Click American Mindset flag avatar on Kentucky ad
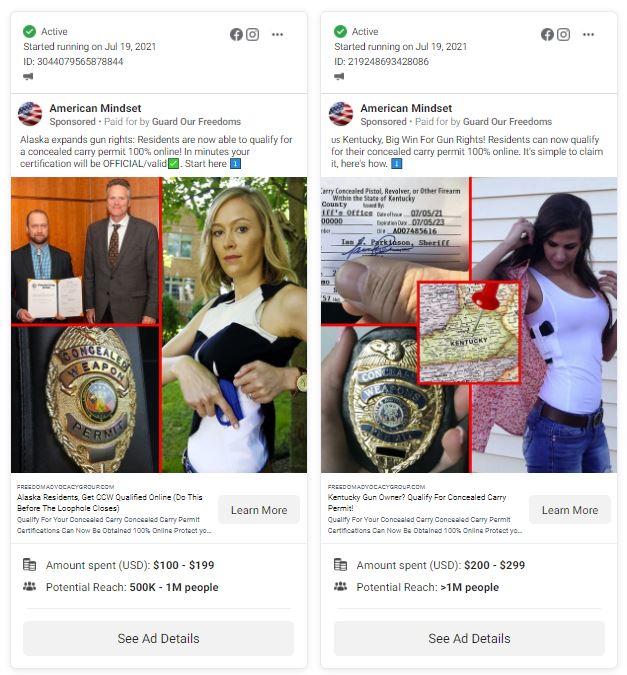The height and width of the screenshot is (675, 627). click(341, 114)
